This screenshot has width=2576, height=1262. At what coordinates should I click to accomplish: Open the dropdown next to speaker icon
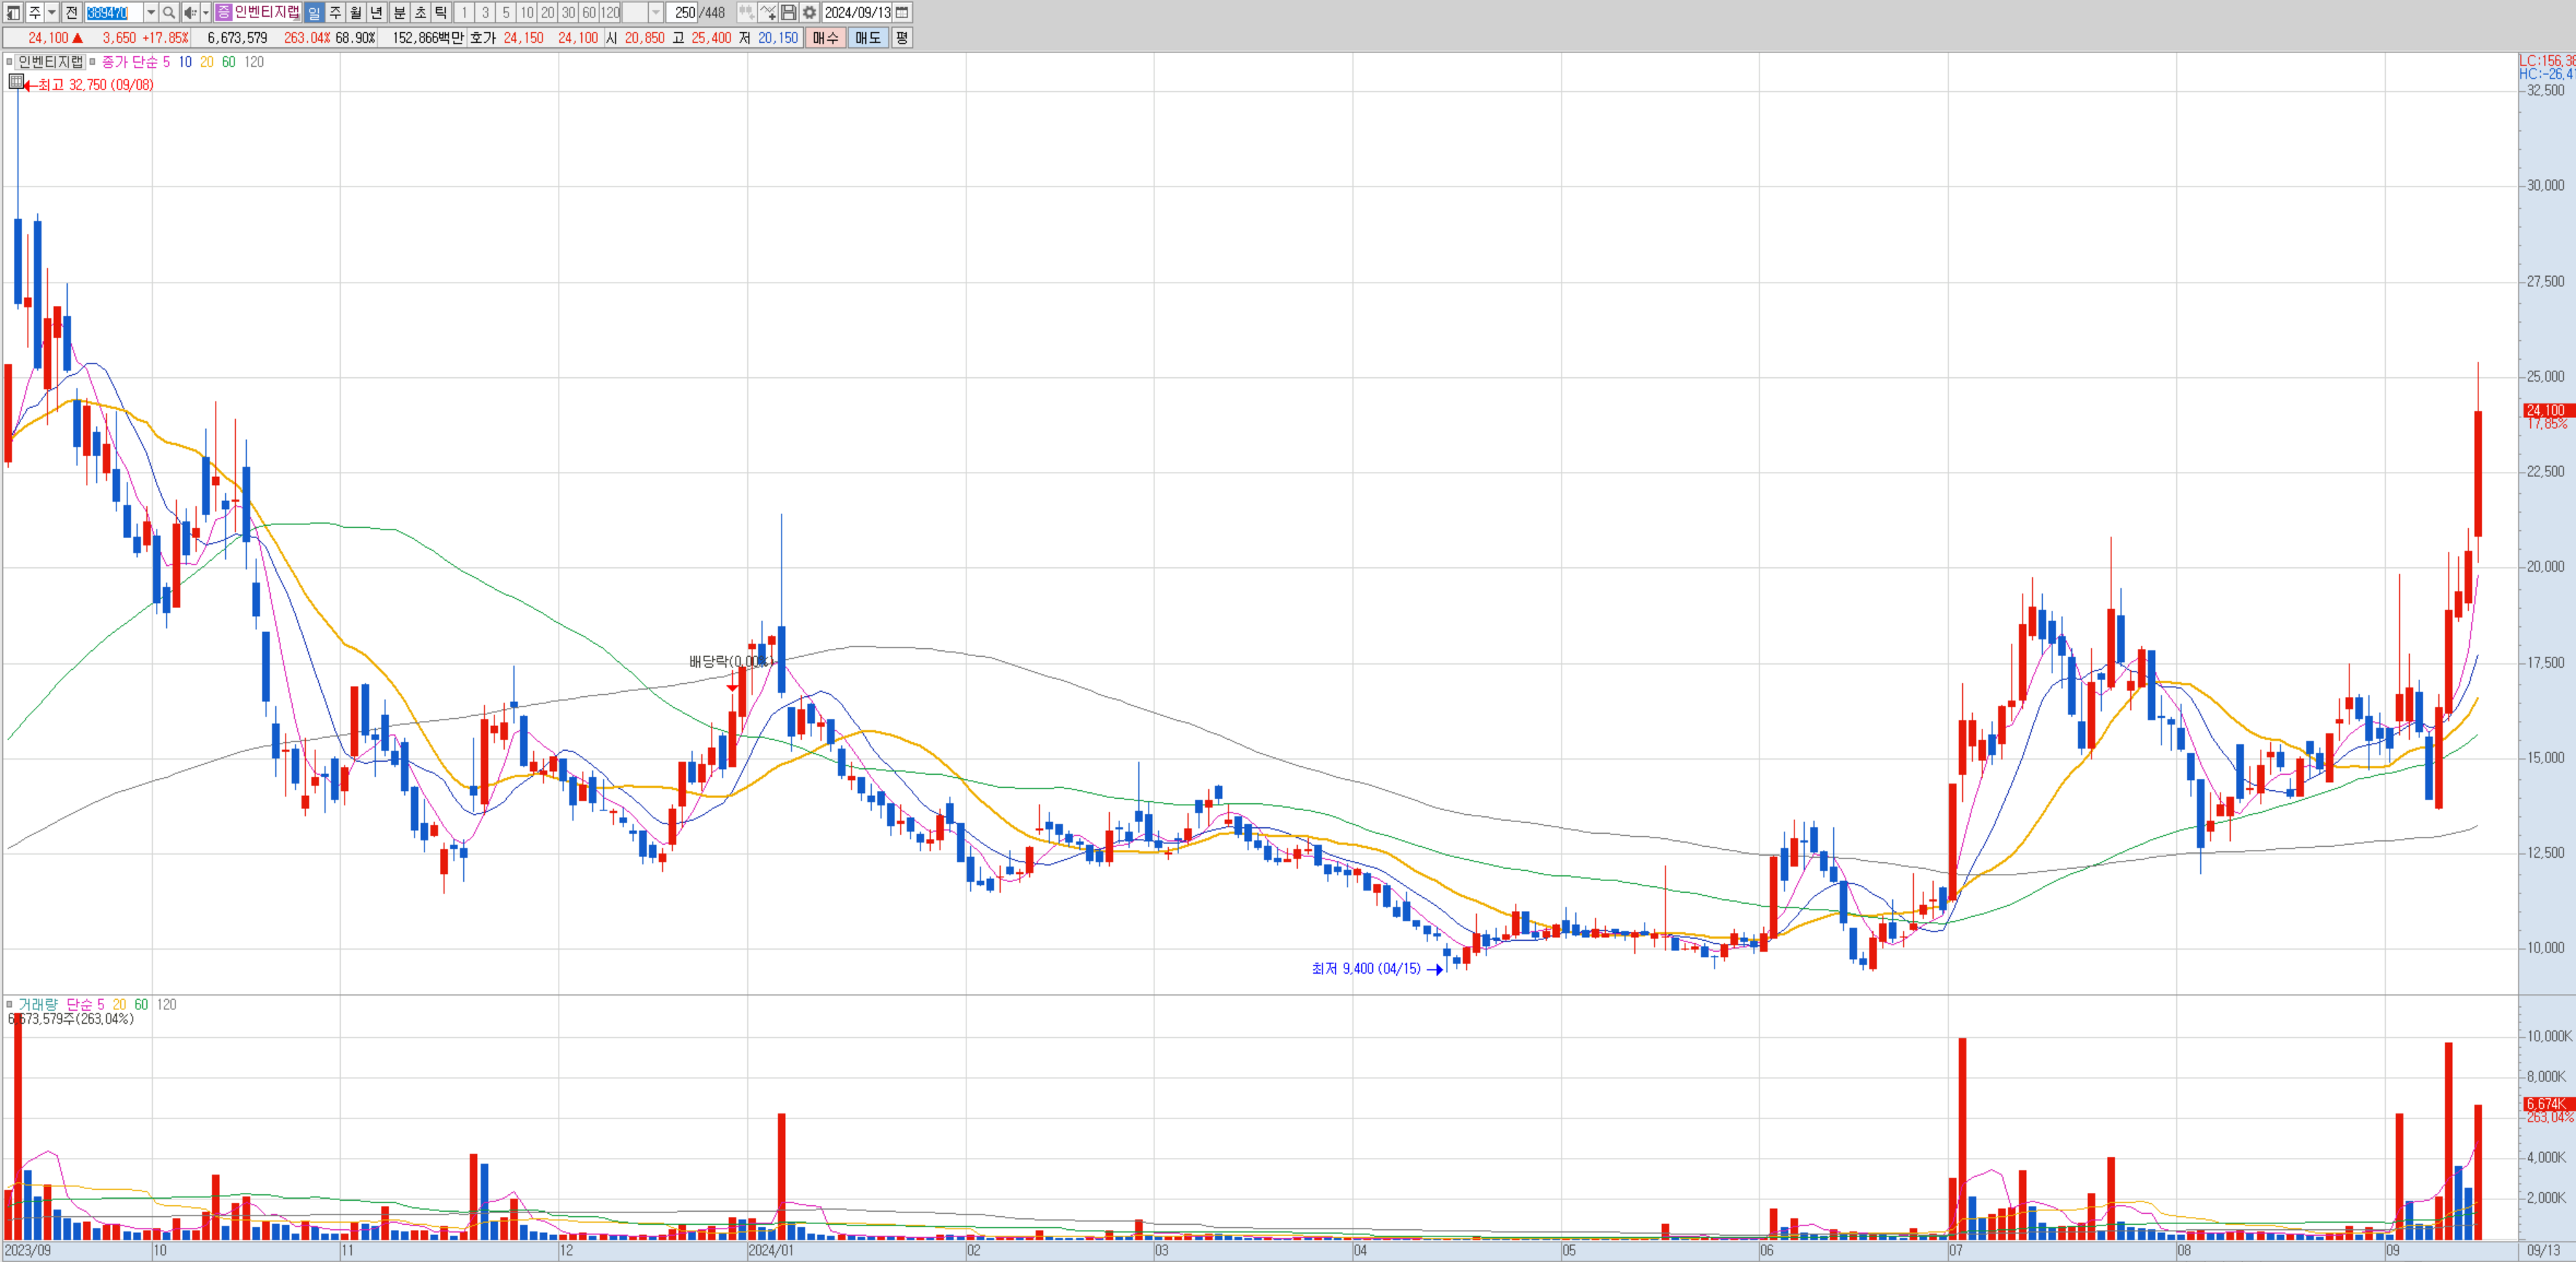coord(206,13)
